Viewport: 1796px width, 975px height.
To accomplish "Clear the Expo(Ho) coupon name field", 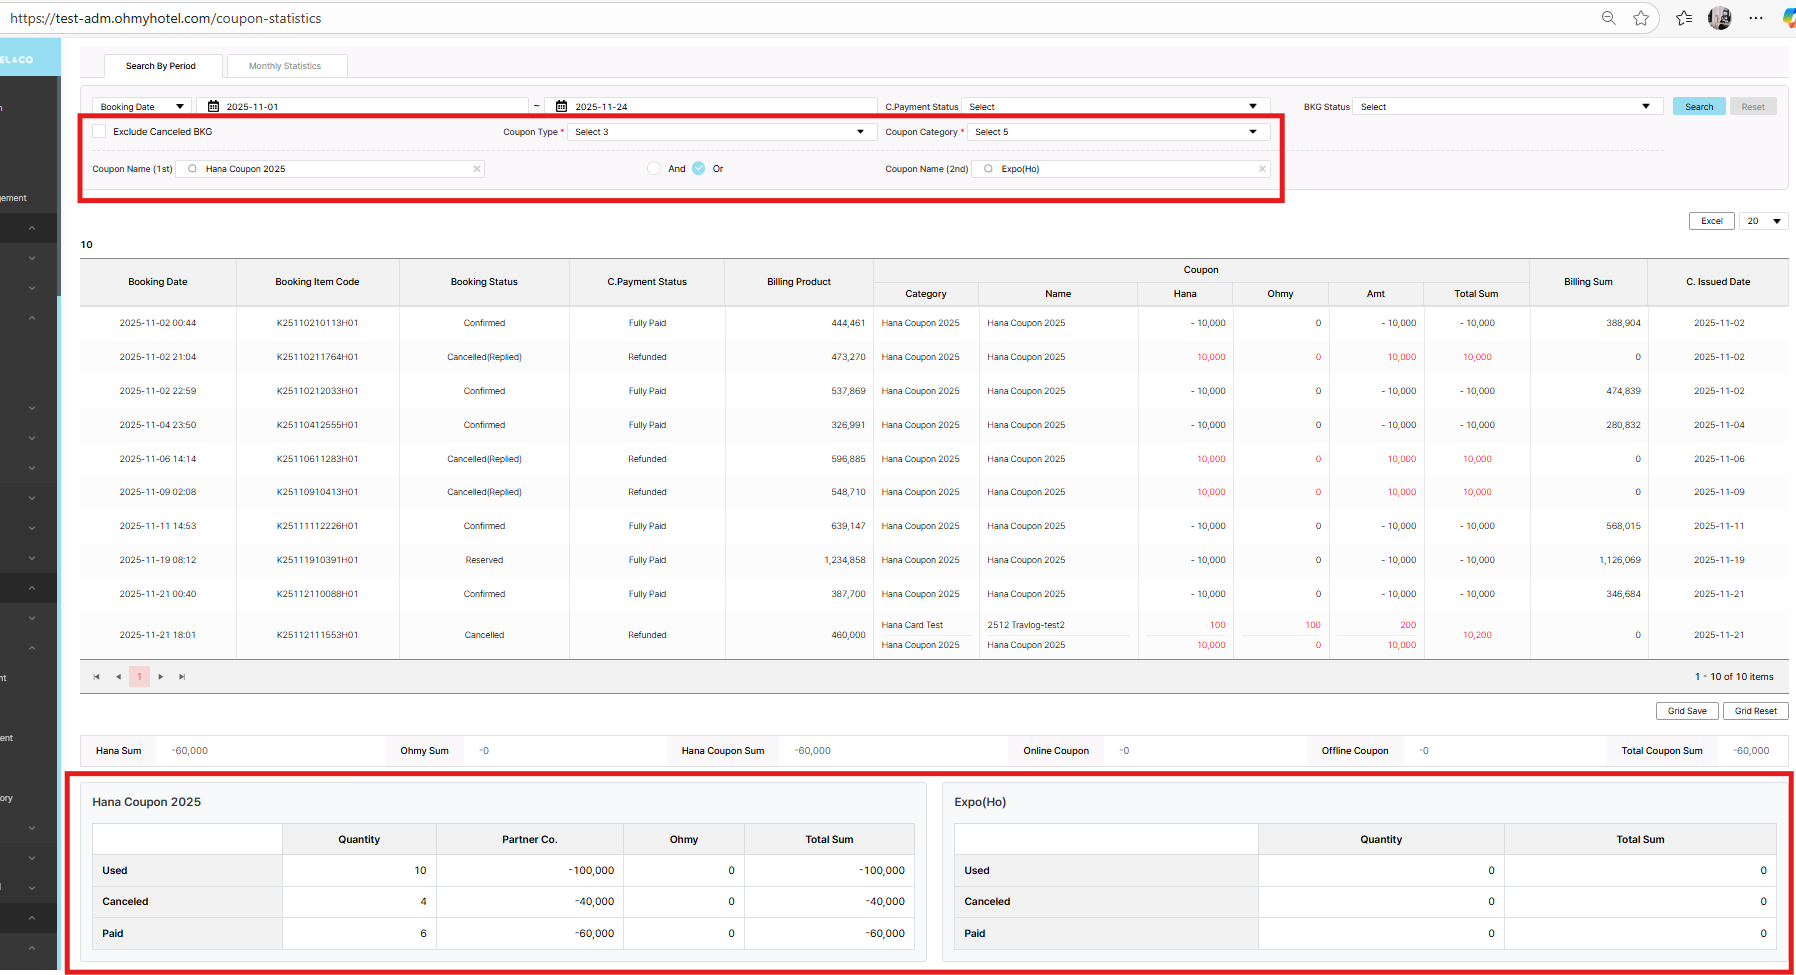I will (1262, 169).
